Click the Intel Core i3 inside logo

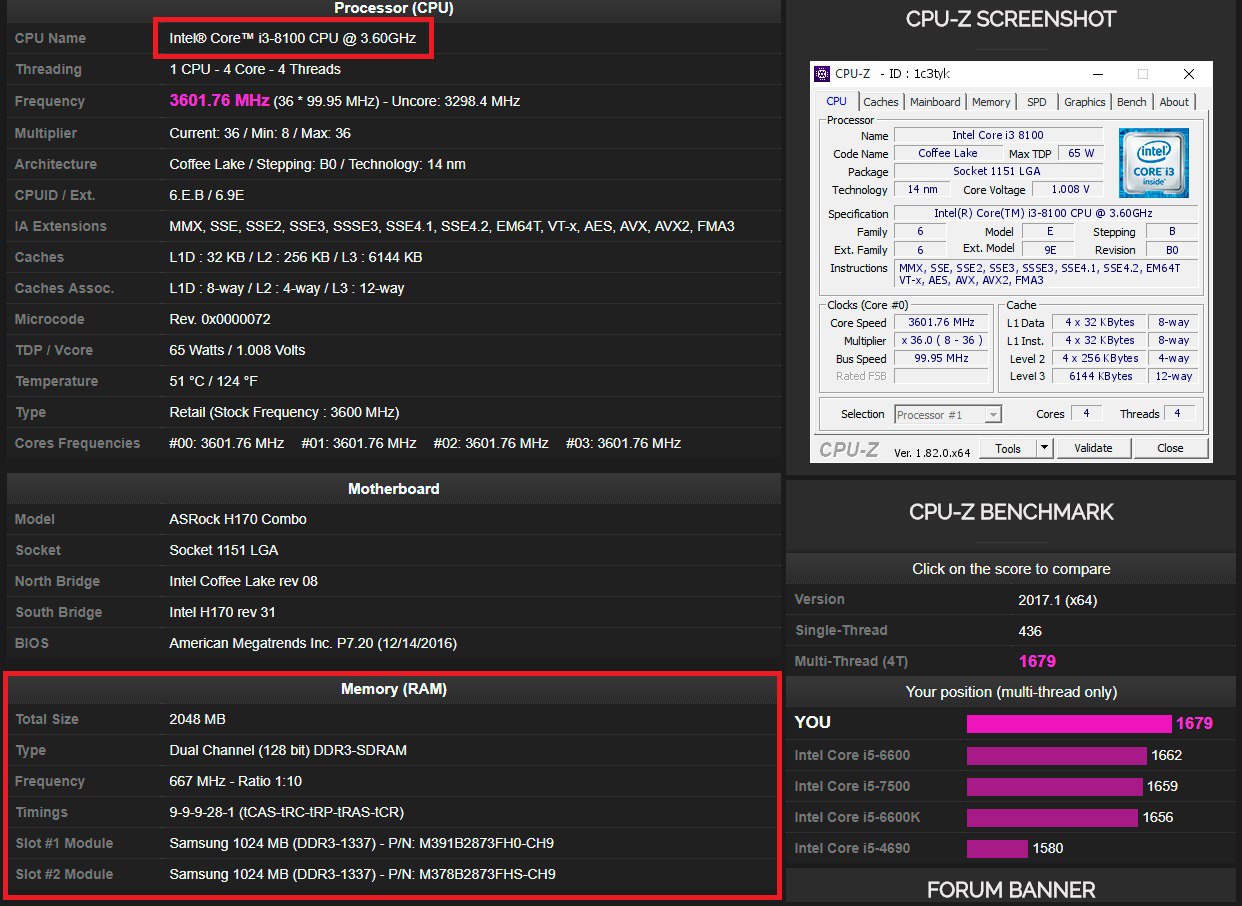pos(1154,162)
